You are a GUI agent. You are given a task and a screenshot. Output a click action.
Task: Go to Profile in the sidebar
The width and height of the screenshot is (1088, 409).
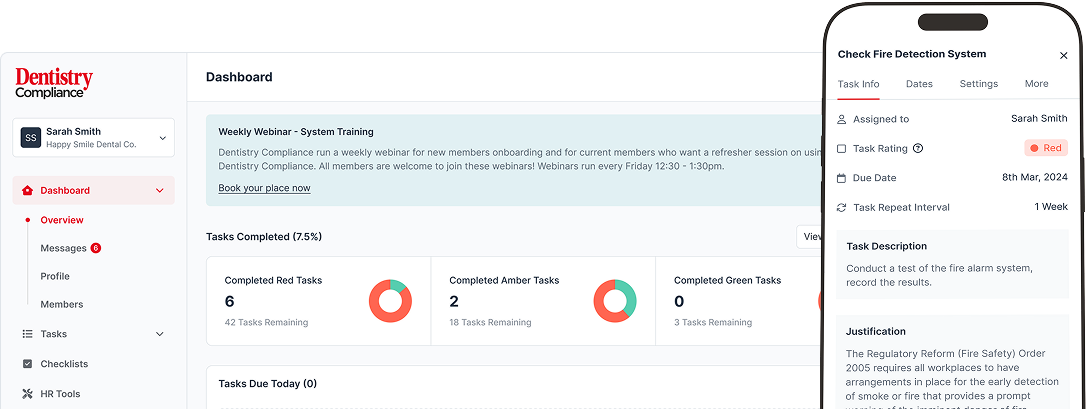[55, 276]
